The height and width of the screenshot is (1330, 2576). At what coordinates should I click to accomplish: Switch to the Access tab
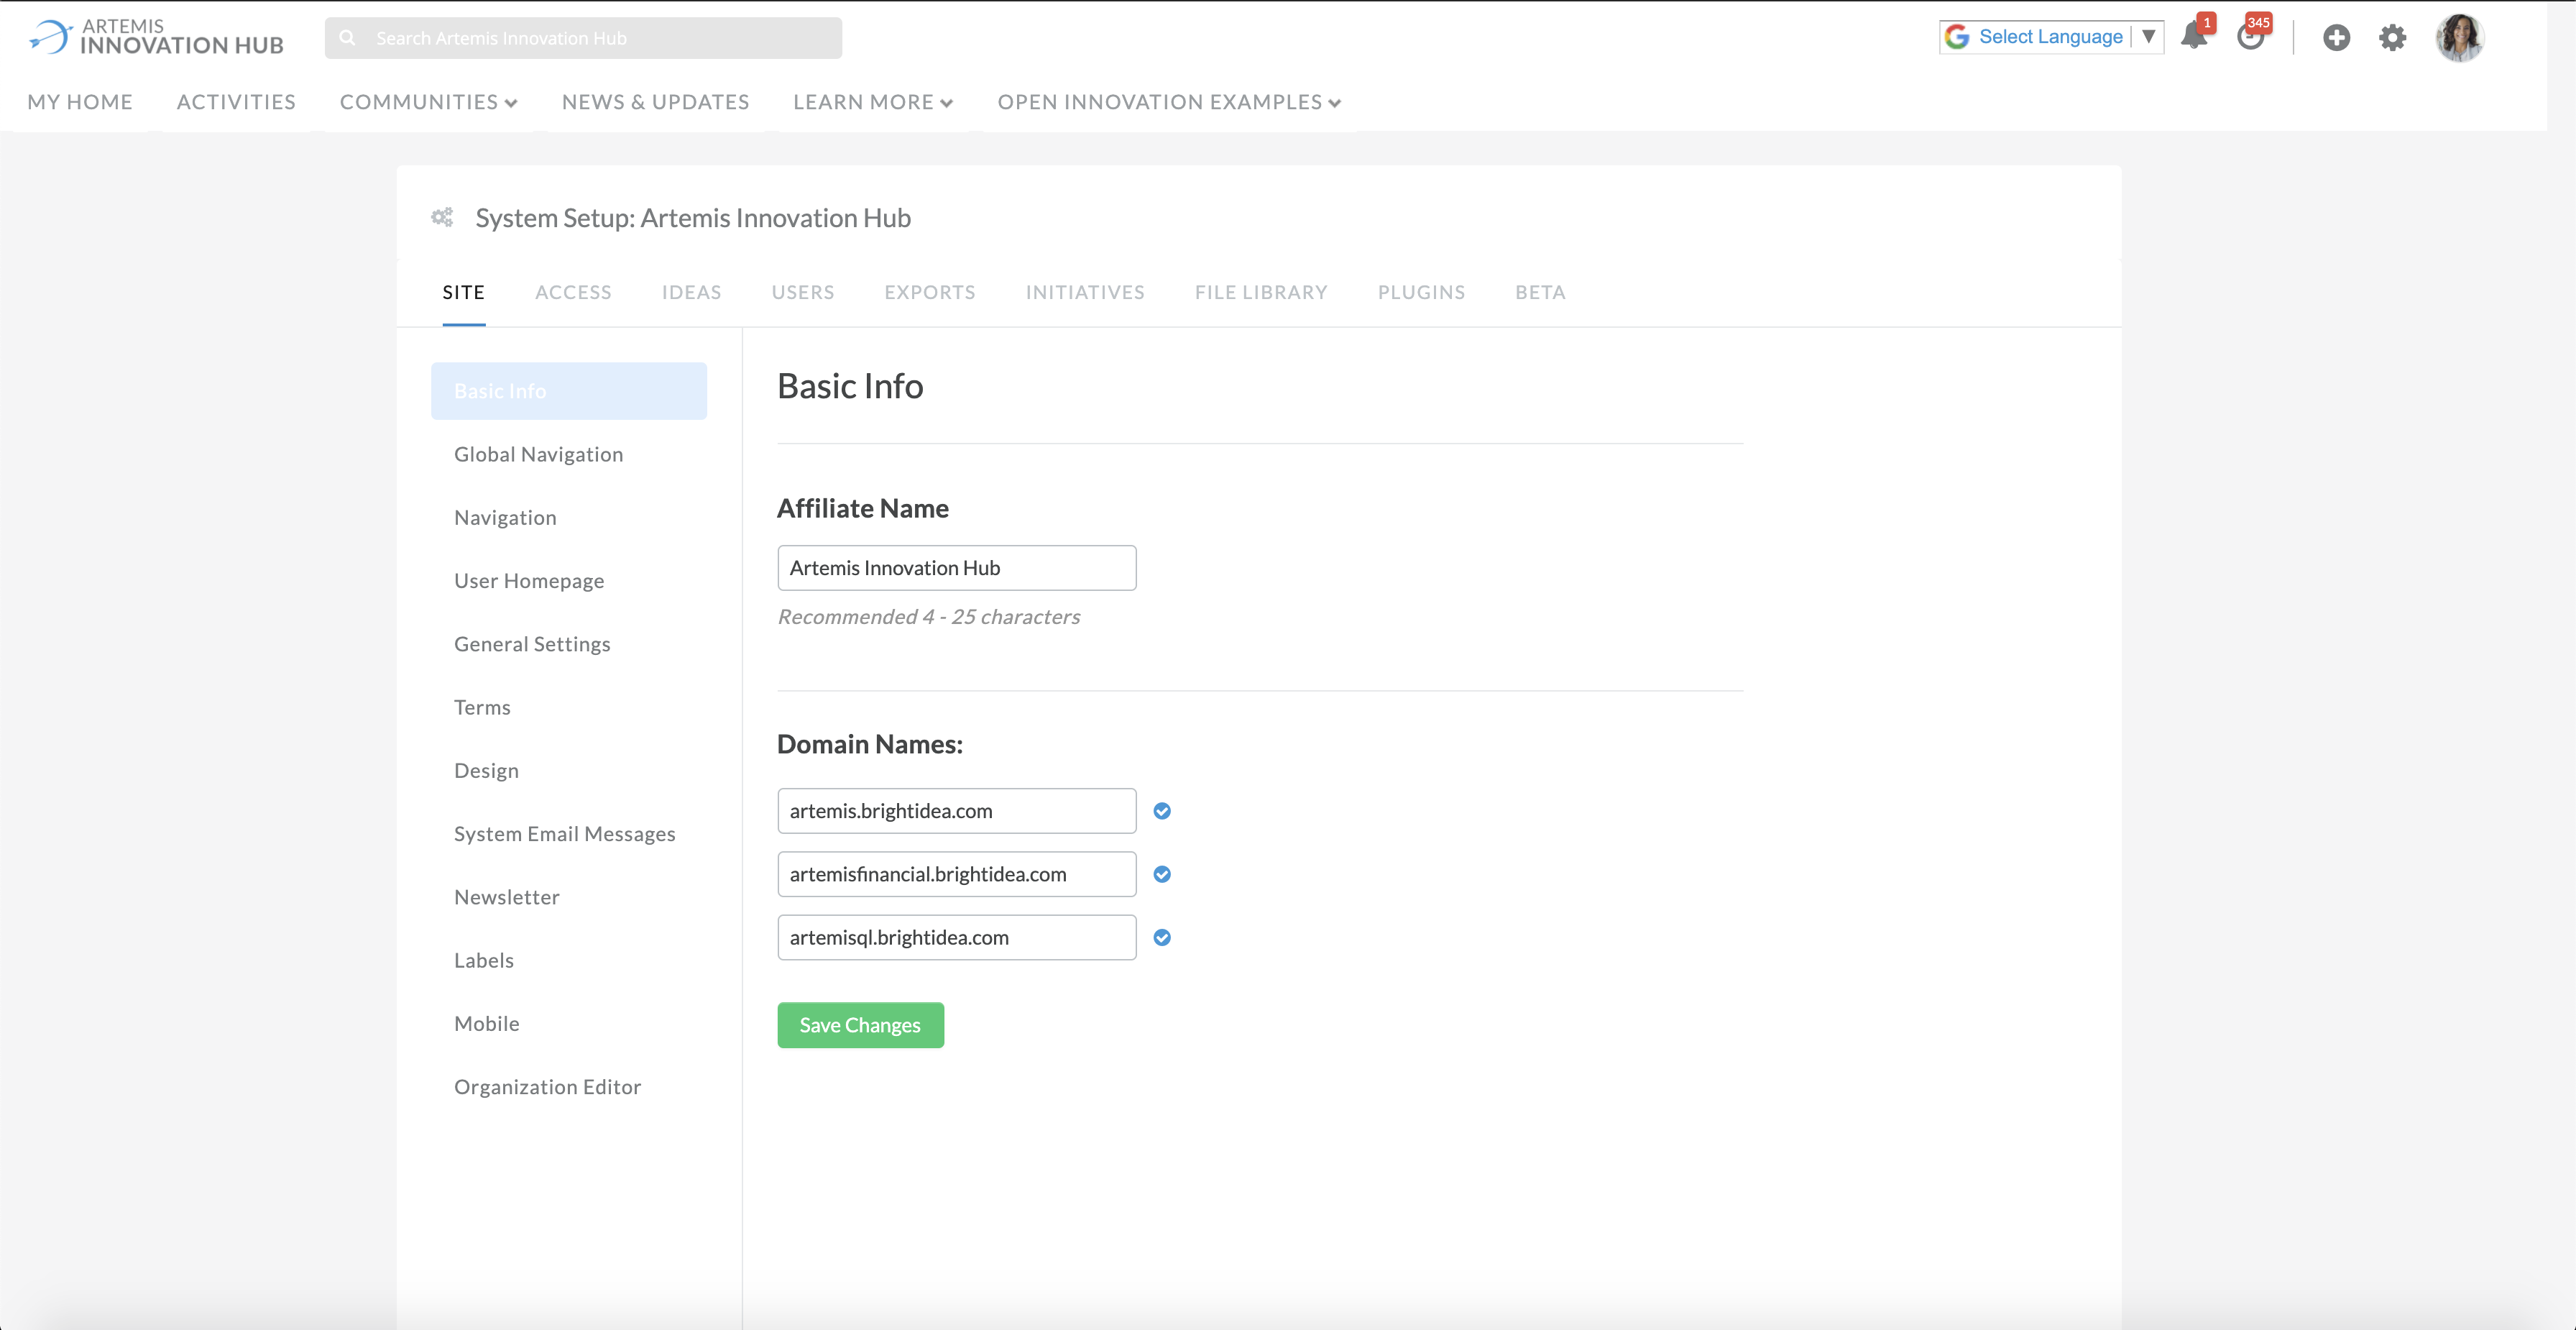573,292
